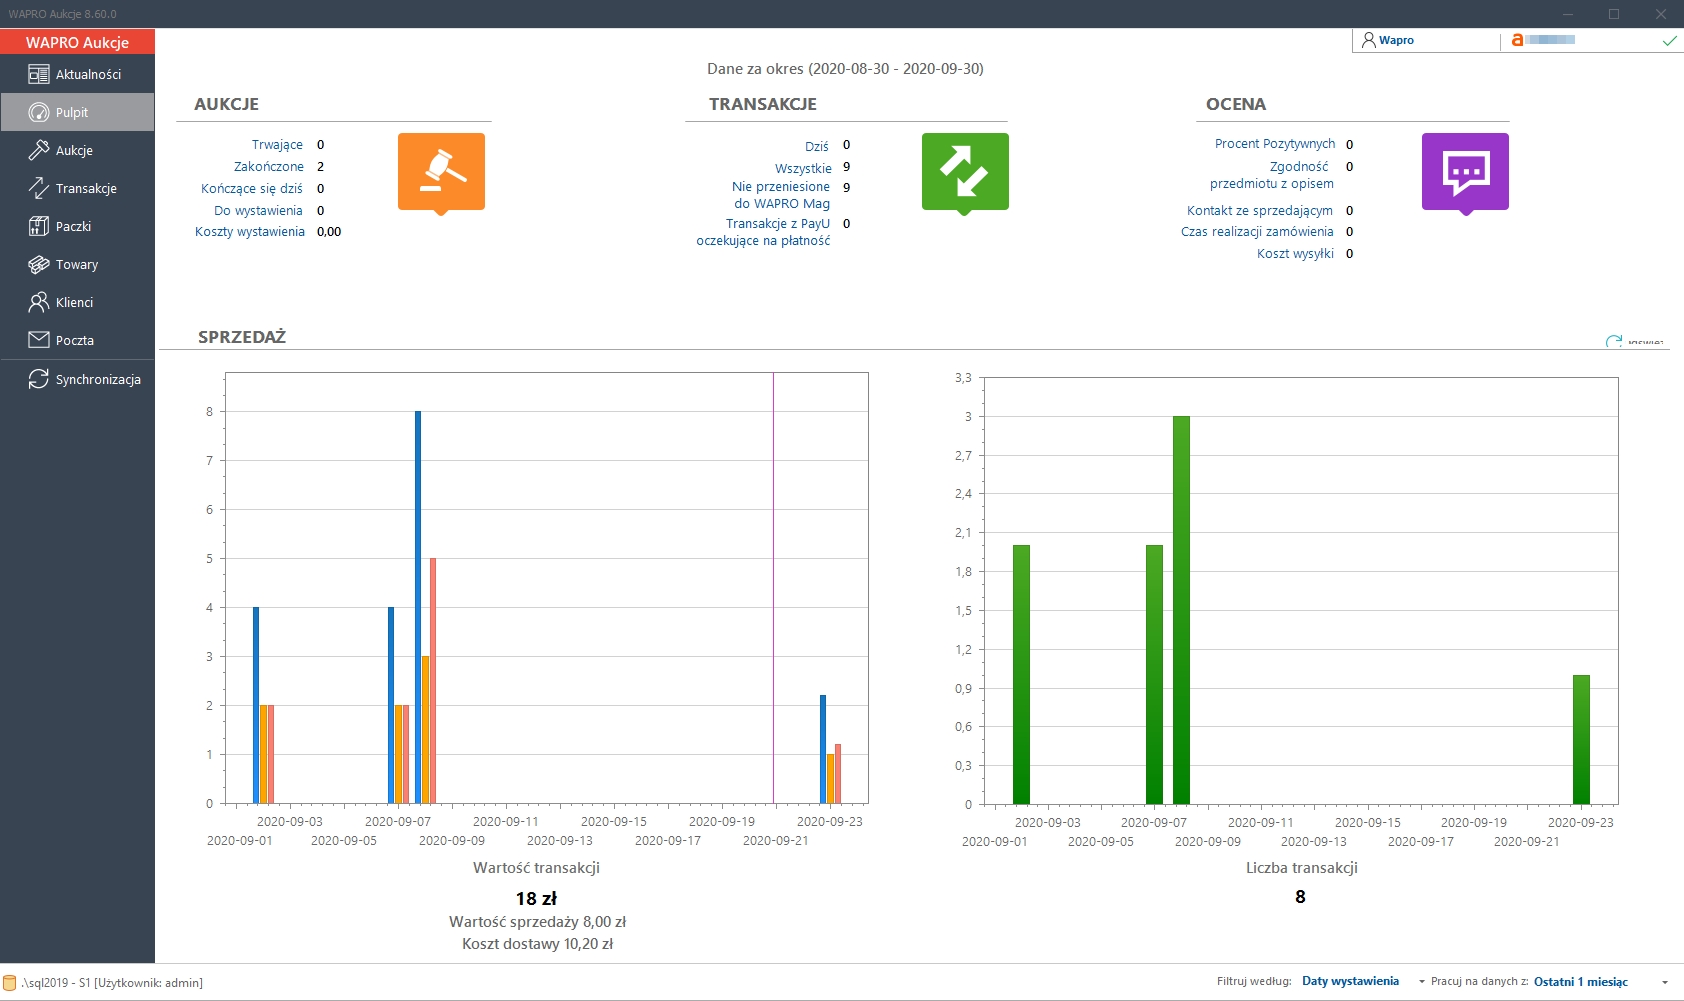Screen dimensions: 1684x1001
Task: Open the Towary goods icon
Action: pyautogui.click(x=39, y=264)
